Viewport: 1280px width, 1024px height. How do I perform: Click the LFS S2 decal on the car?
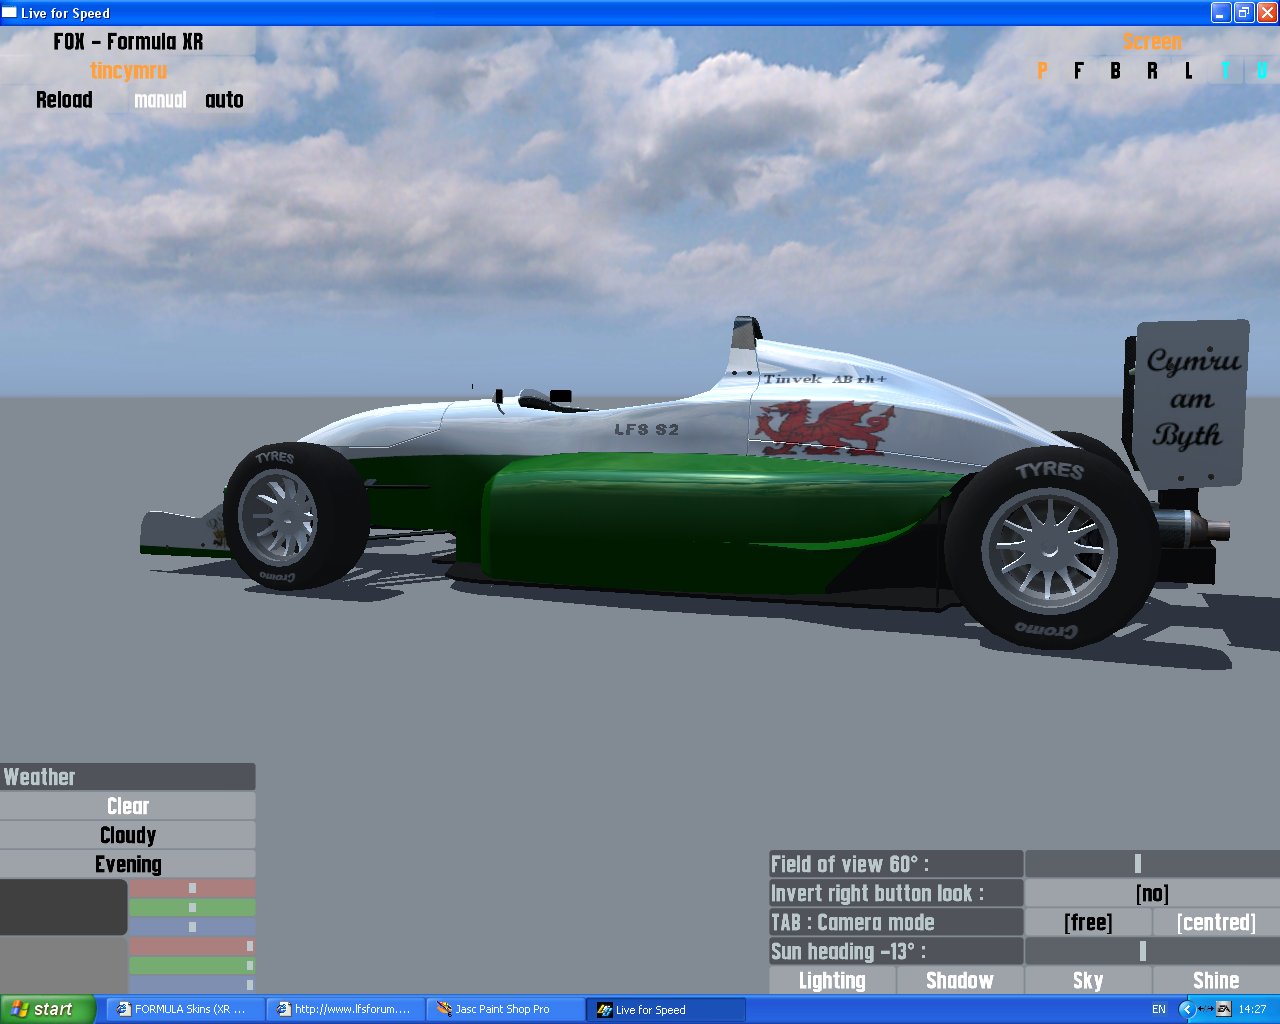point(646,429)
